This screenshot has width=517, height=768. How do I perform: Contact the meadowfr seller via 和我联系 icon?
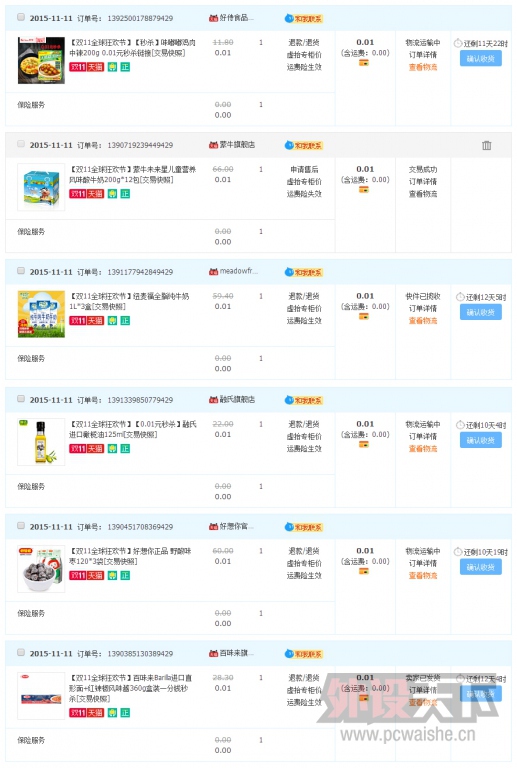(304, 272)
